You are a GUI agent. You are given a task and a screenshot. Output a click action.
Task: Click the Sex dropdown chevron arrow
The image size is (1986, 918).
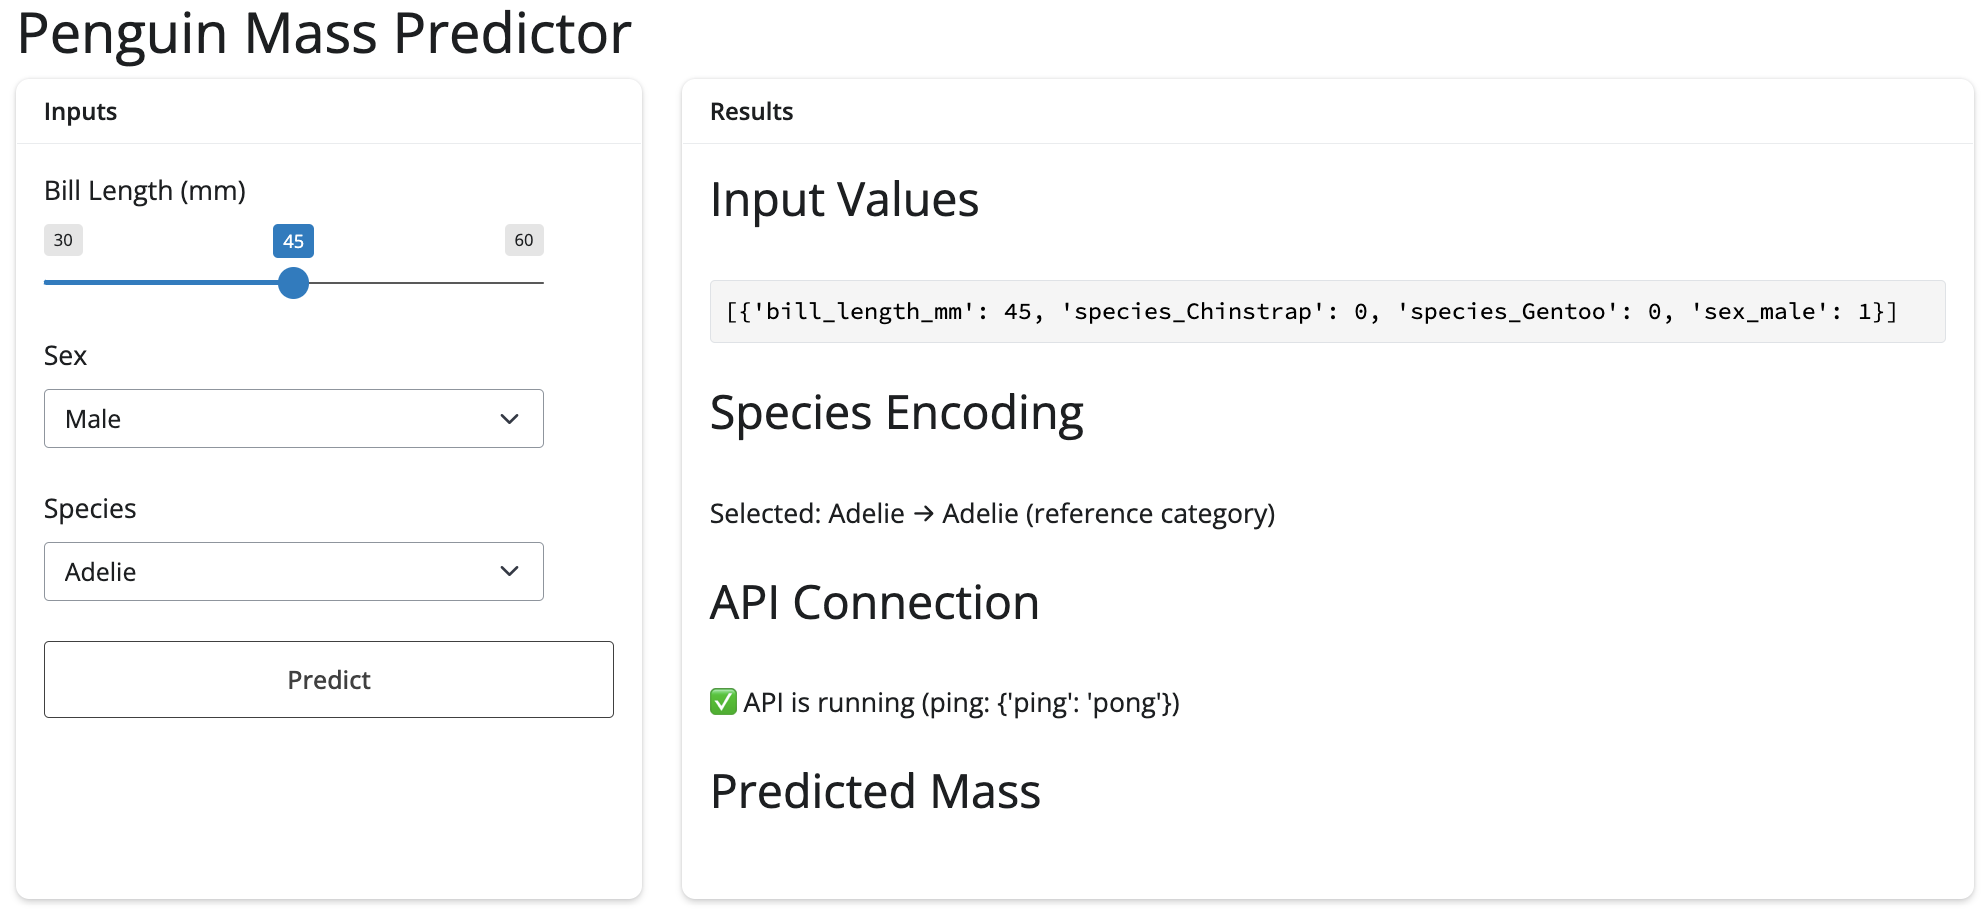click(509, 419)
